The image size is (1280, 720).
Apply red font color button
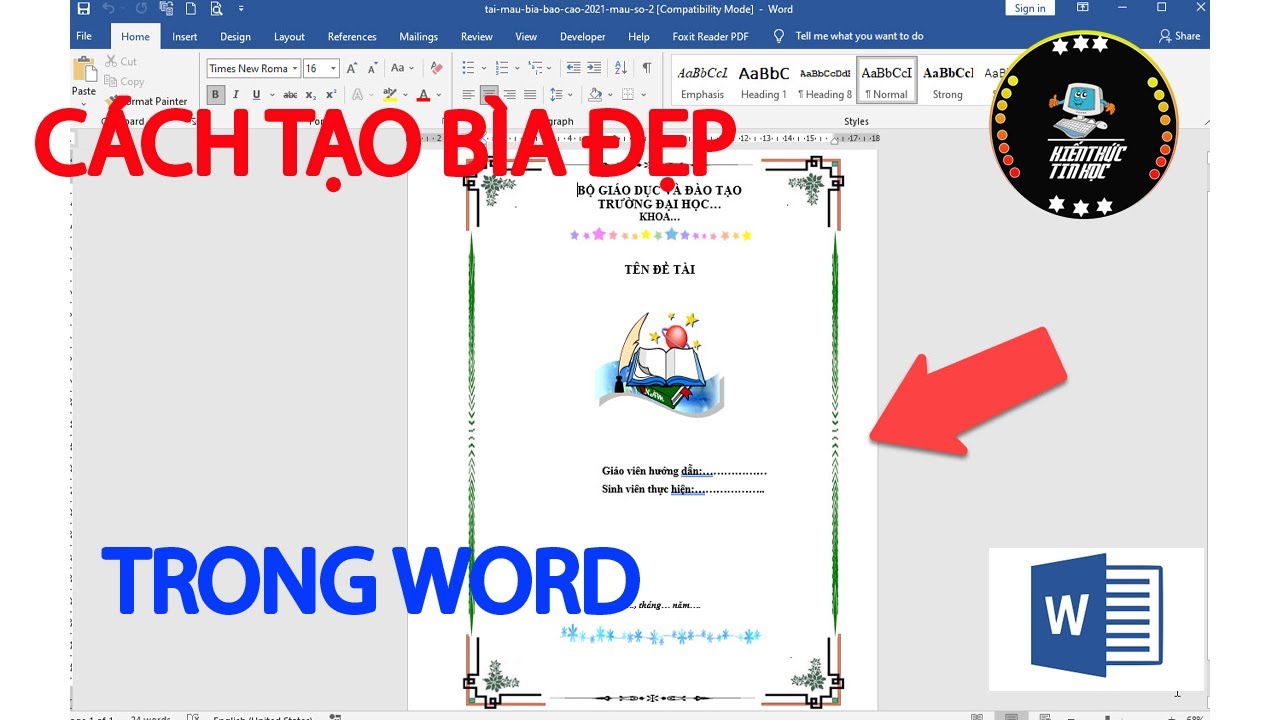point(424,95)
